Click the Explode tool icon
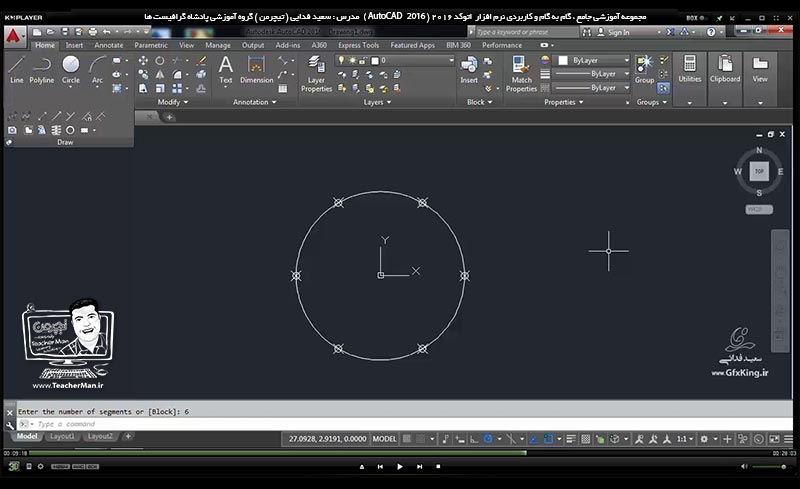Image resolution: width=800 pixels, height=489 pixels. coord(202,75)
